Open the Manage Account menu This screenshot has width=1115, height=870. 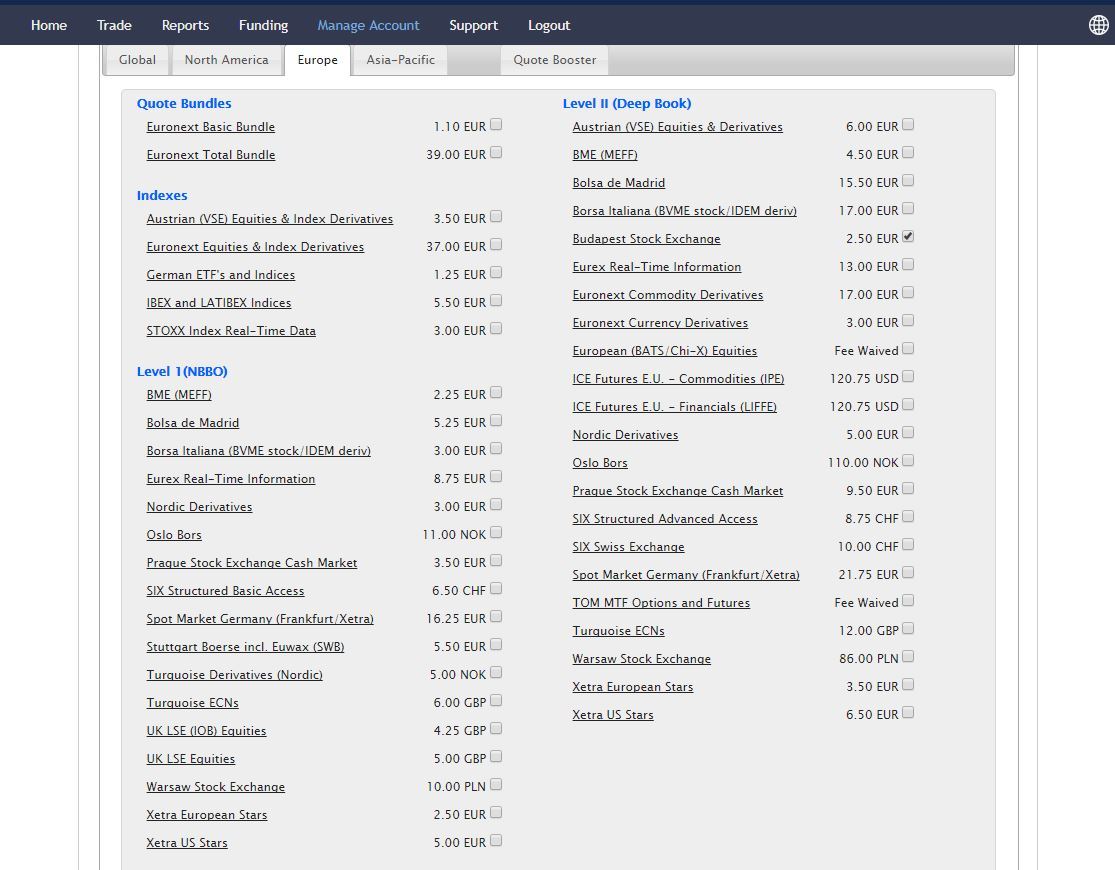pos(368,25)
